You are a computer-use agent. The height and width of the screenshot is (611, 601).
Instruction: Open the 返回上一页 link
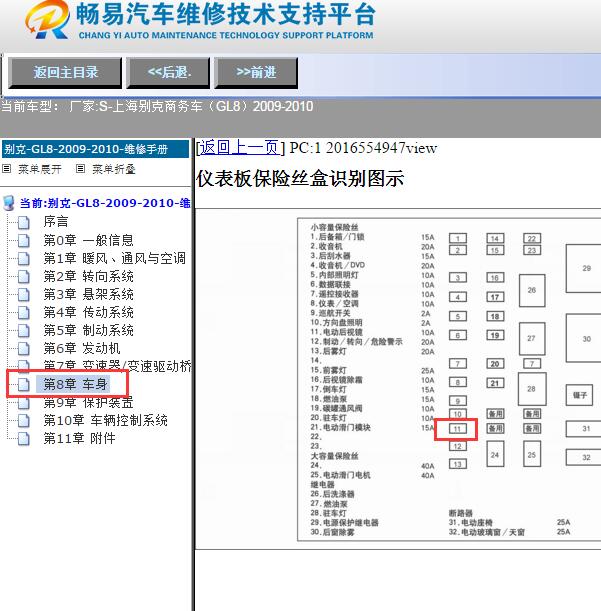point(239,148)
